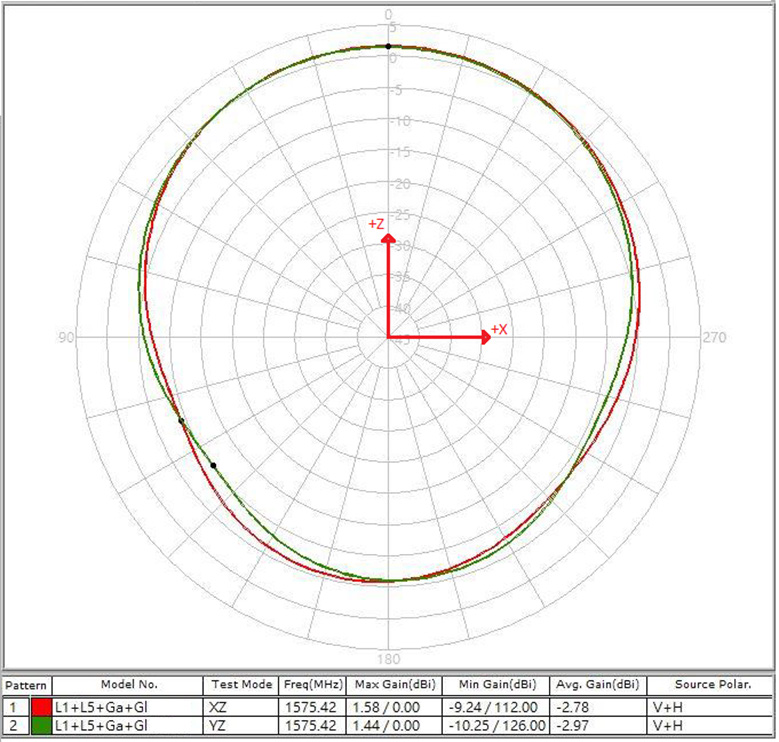Viewport: 779px width, 742px height.
Task: Click the min gain value -10.25 / 126.00
Action: (x=496, y=724)
